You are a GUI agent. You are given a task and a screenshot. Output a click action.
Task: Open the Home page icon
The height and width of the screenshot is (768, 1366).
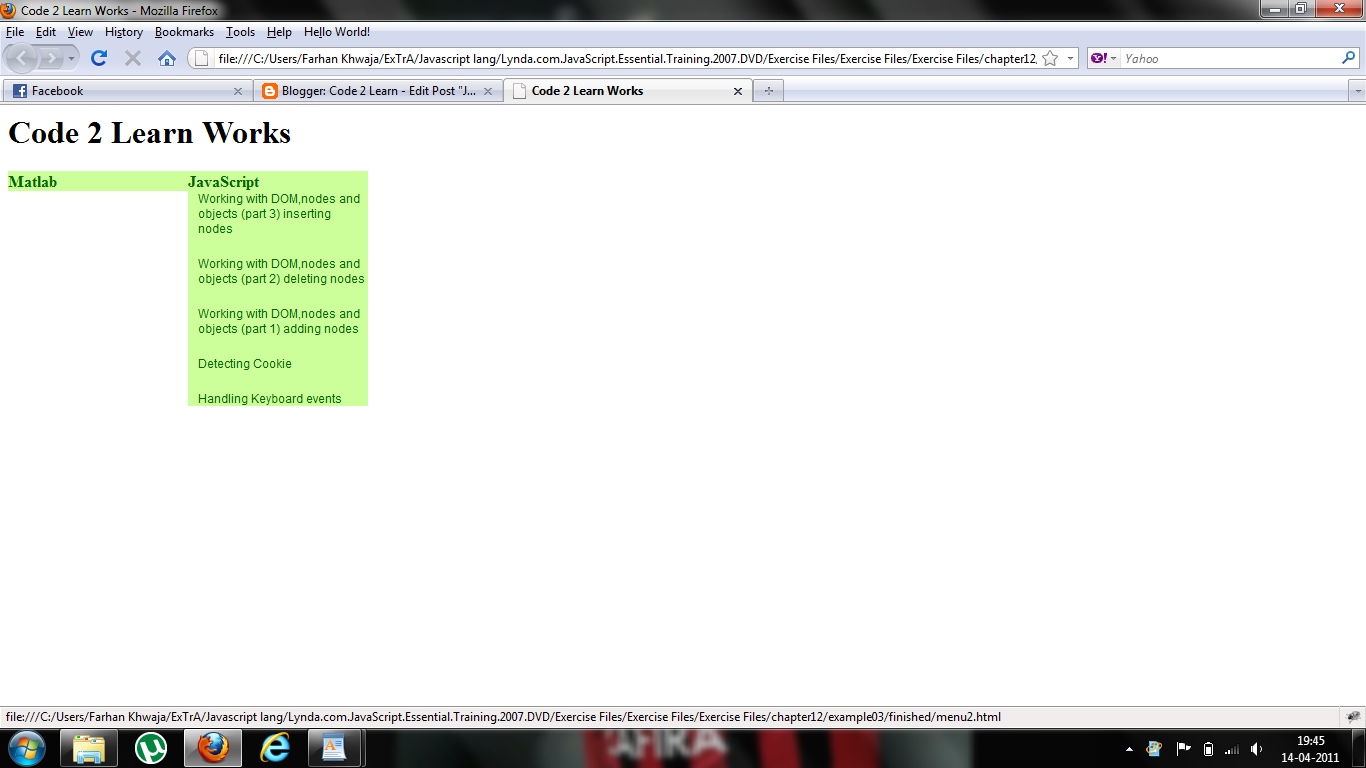[167, 58]
